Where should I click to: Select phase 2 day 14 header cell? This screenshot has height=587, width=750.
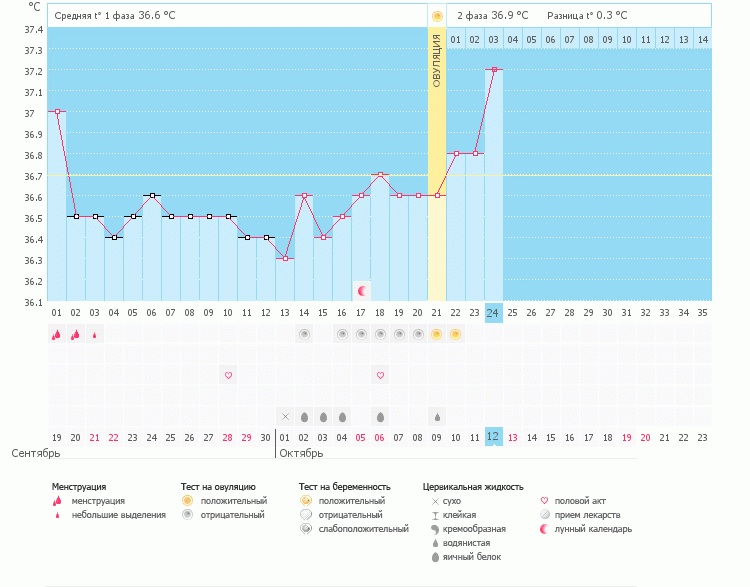pos(702,39)
